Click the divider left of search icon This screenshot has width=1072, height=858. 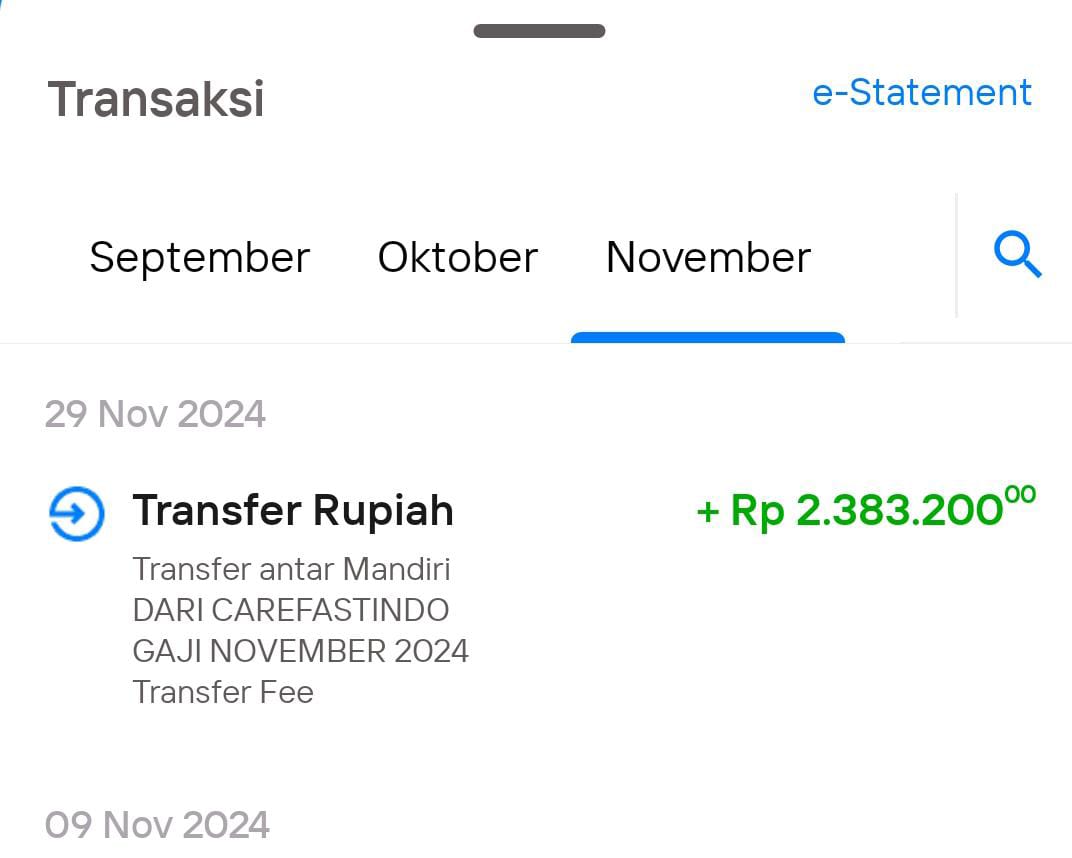coord(956,255)
